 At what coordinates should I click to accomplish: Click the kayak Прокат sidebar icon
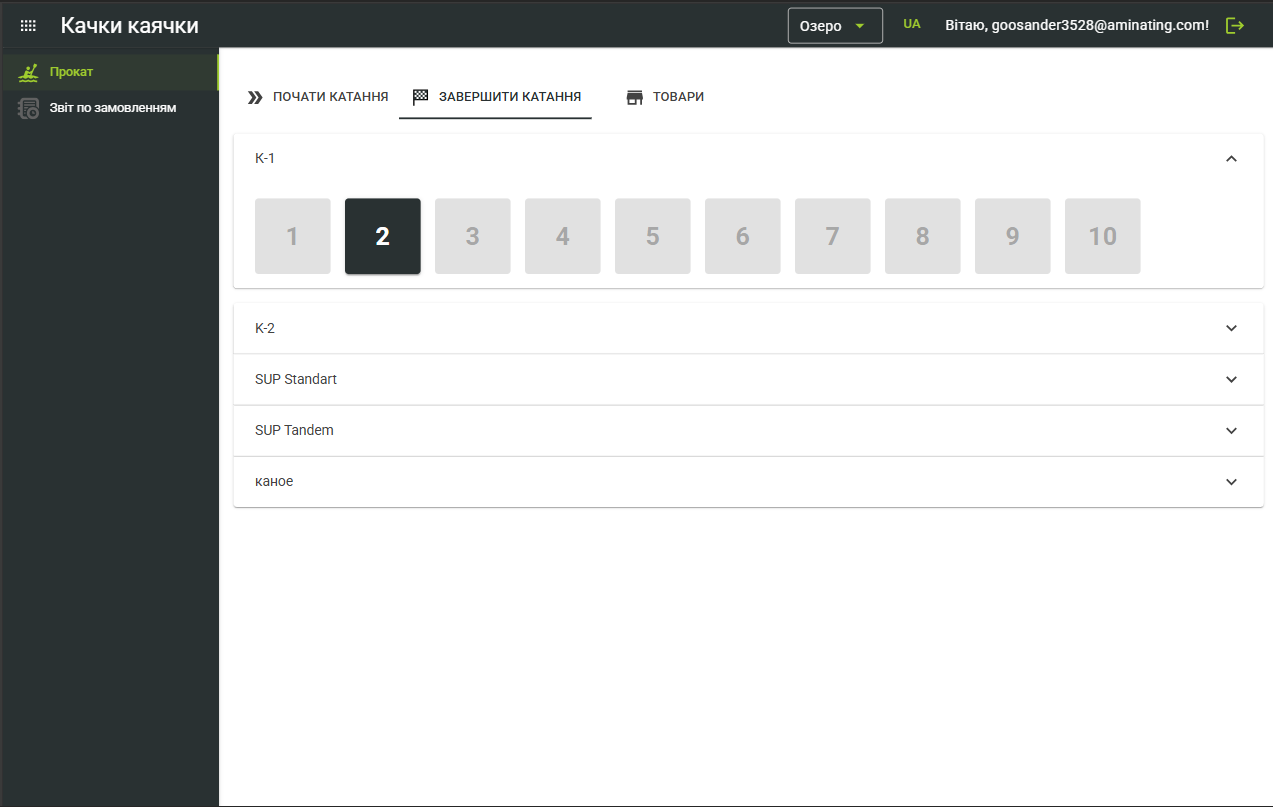(x=29, y=72)
